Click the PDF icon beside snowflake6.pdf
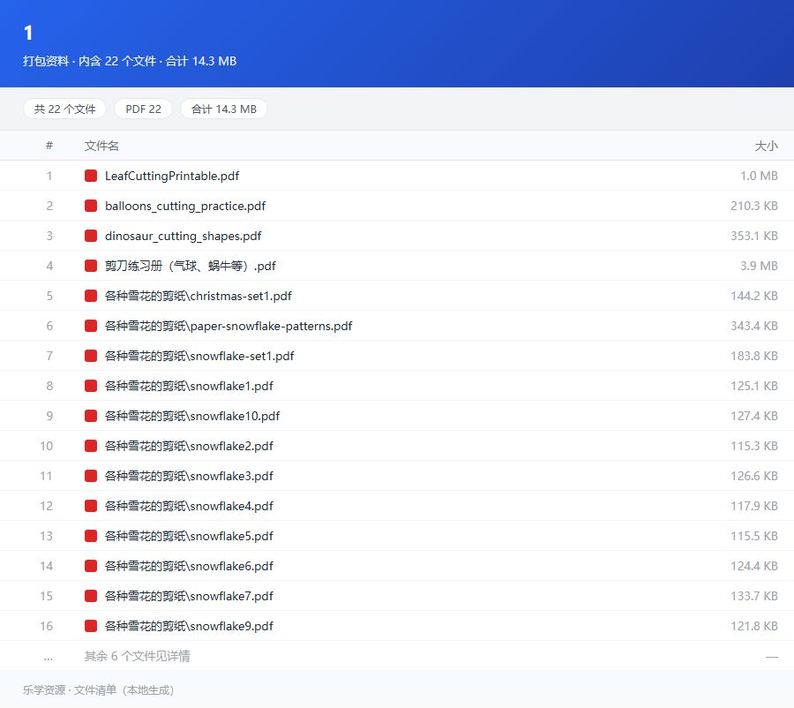Image resolution: width=794 pixels, height=708 pixels. click(x=91, y=566)
